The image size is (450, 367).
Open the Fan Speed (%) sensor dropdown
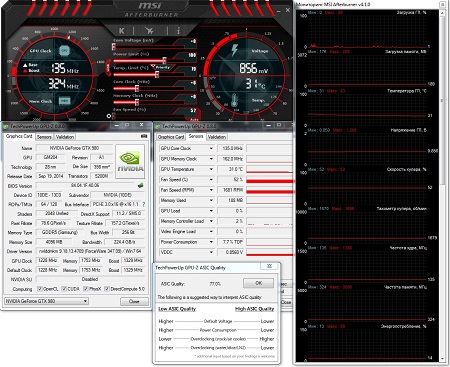[x=211, y=180]
